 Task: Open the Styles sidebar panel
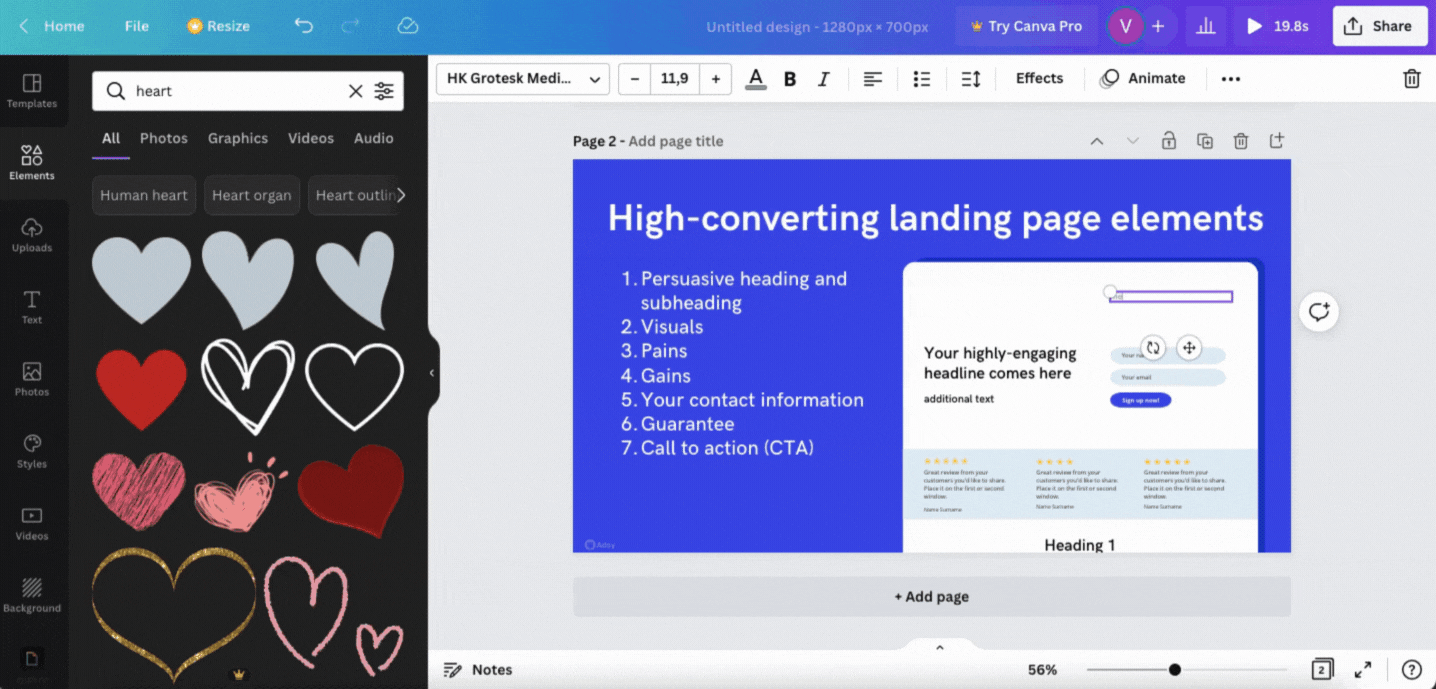pyautogui.click(x=32, y=451)
